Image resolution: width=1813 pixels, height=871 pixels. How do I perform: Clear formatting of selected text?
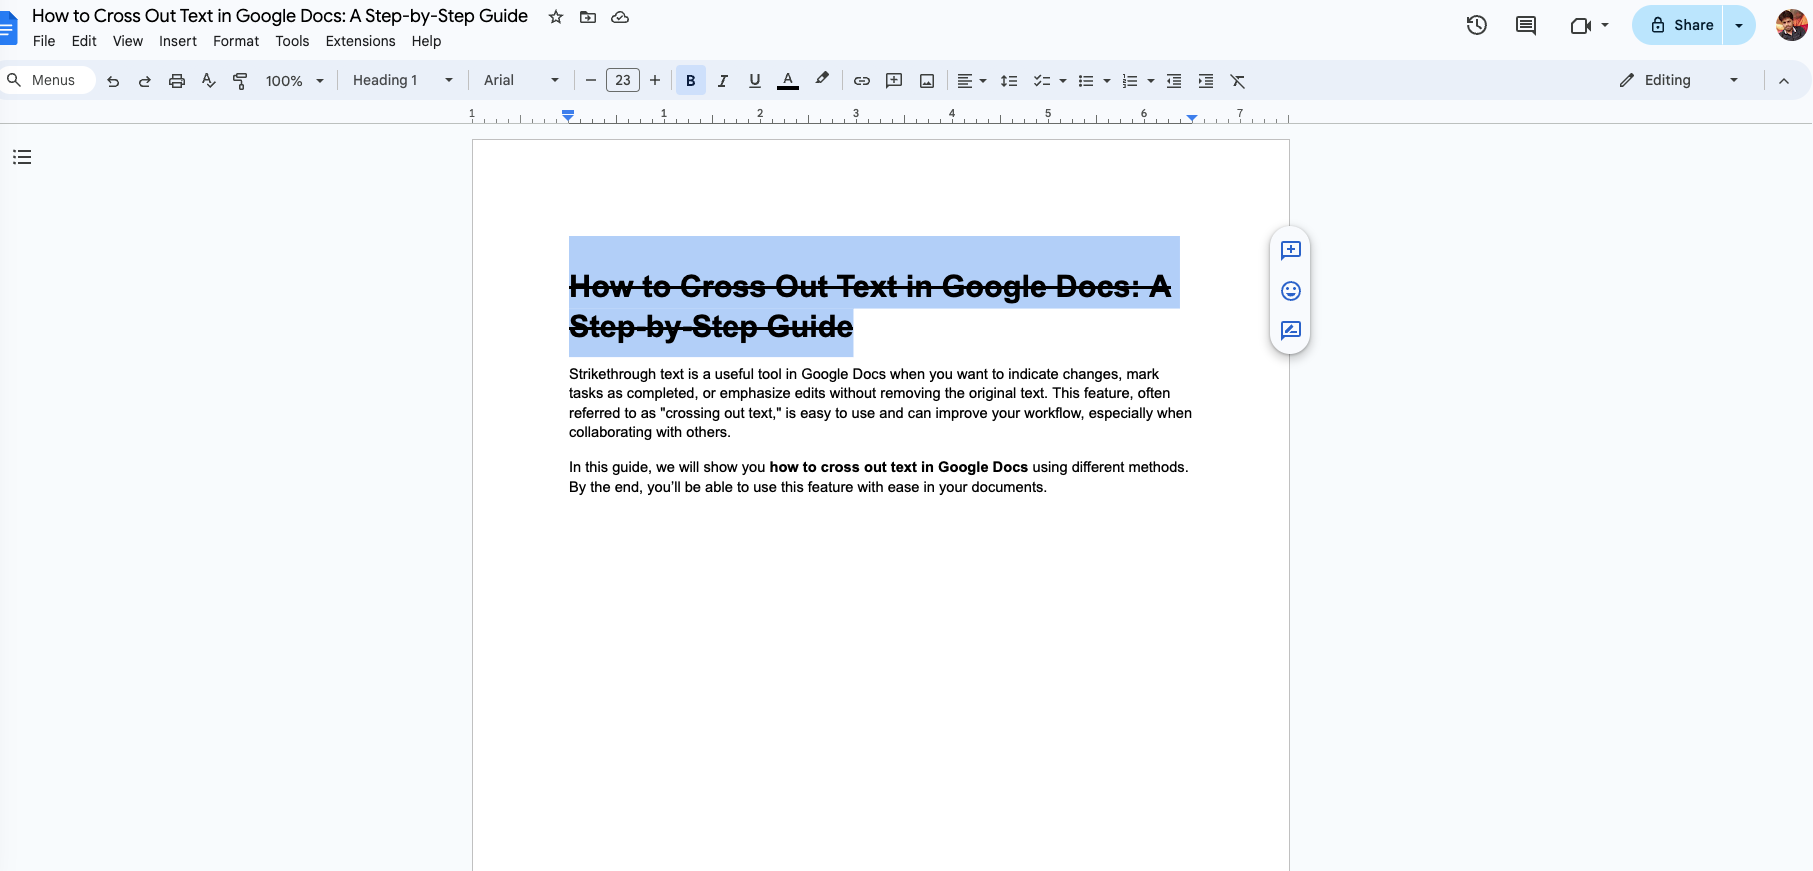(1238, 81)
